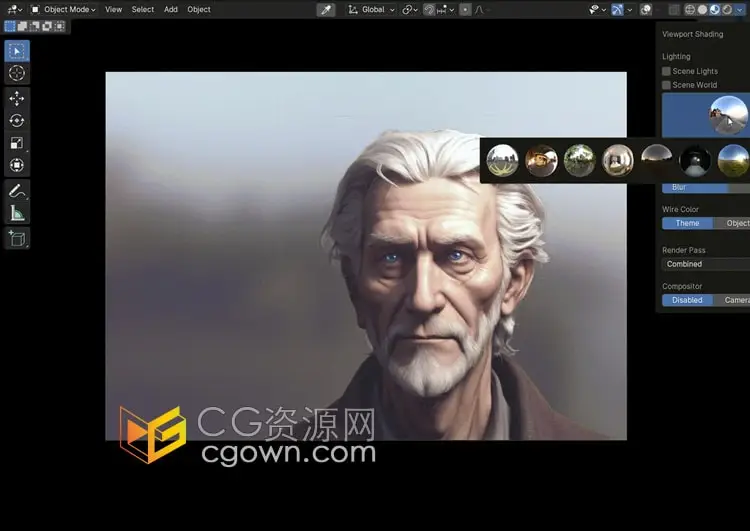Screen dimensions: 750x531
Task: Open the View menu
Action: click(x=113, y=10)
